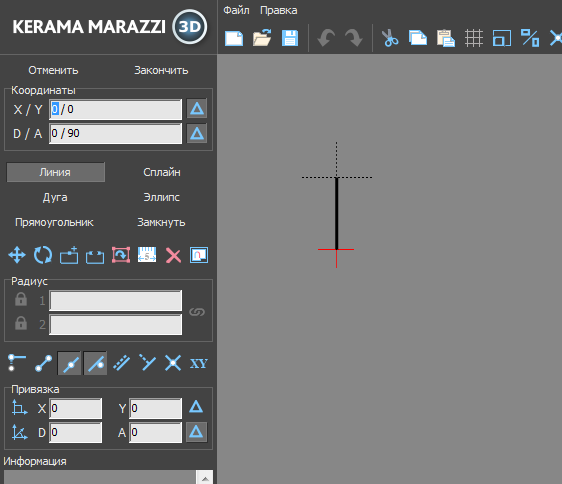Click the triangle next to D / A field

[x=197, y=133]
